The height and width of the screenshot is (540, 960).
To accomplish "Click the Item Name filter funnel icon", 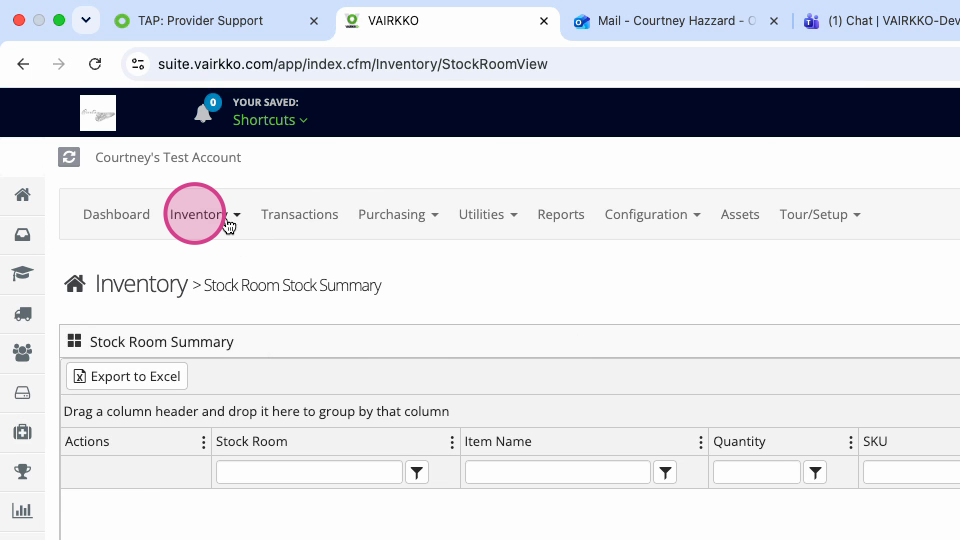I will pyautogui.click(x=666, y=473).
